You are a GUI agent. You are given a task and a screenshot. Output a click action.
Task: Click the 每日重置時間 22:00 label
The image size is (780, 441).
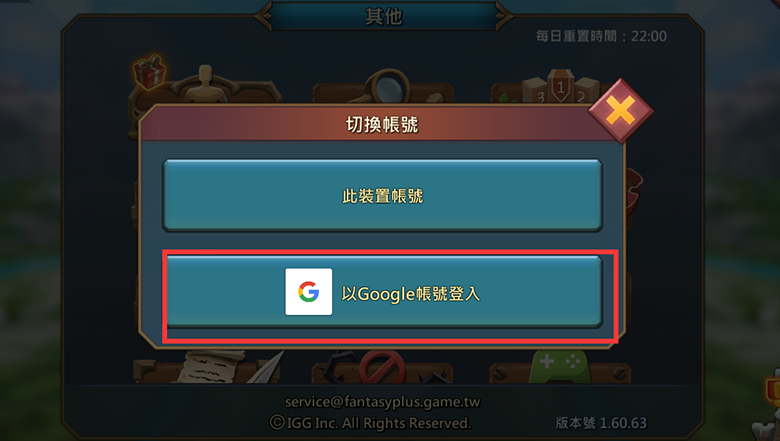pos(601,36)
